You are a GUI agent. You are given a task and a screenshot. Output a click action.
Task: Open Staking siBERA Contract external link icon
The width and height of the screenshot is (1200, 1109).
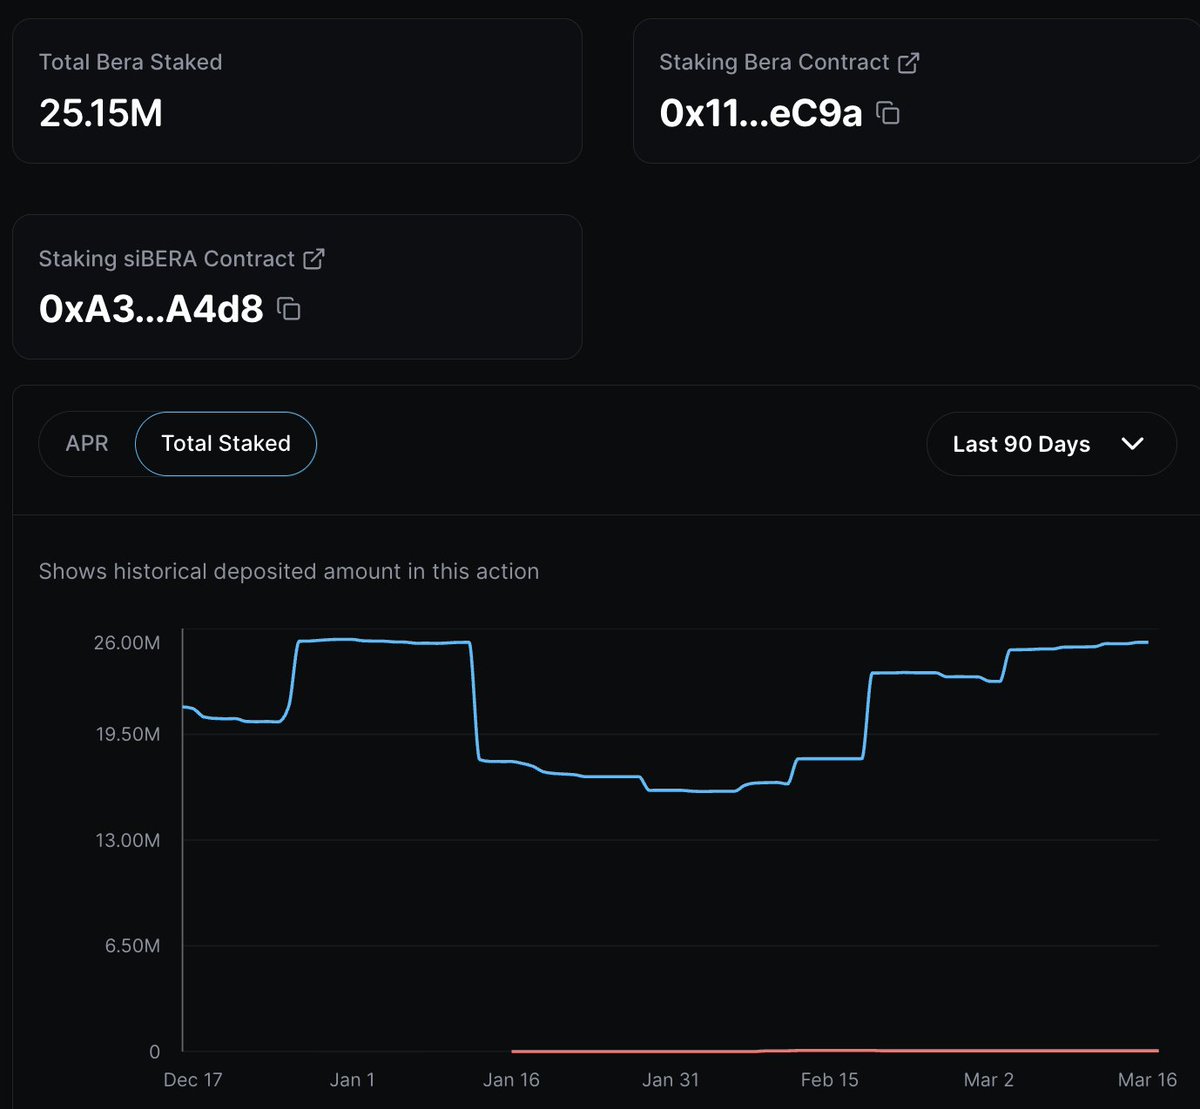click(314, 259)
